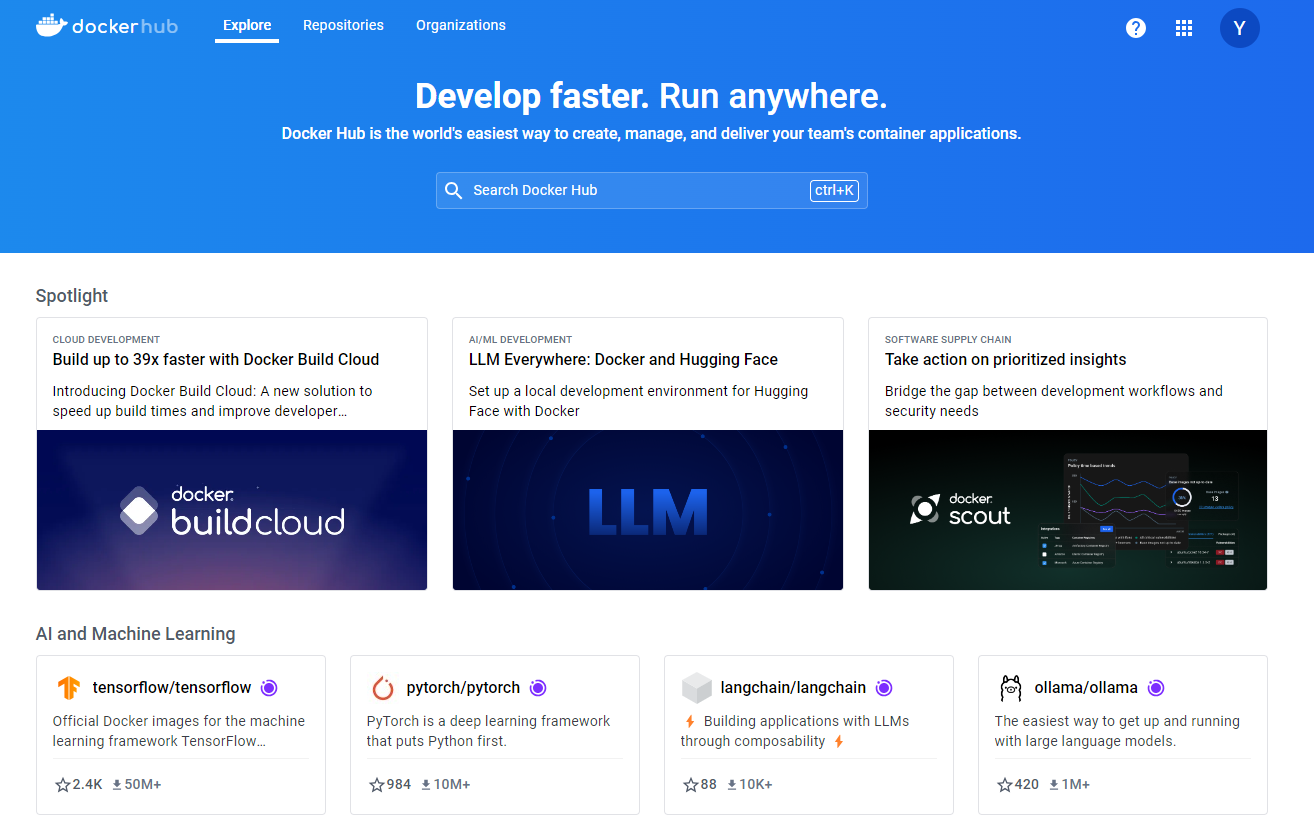This screenshot has width=1314, height=815.
Task: Open the Repositories tab
Action: [343, 25]
